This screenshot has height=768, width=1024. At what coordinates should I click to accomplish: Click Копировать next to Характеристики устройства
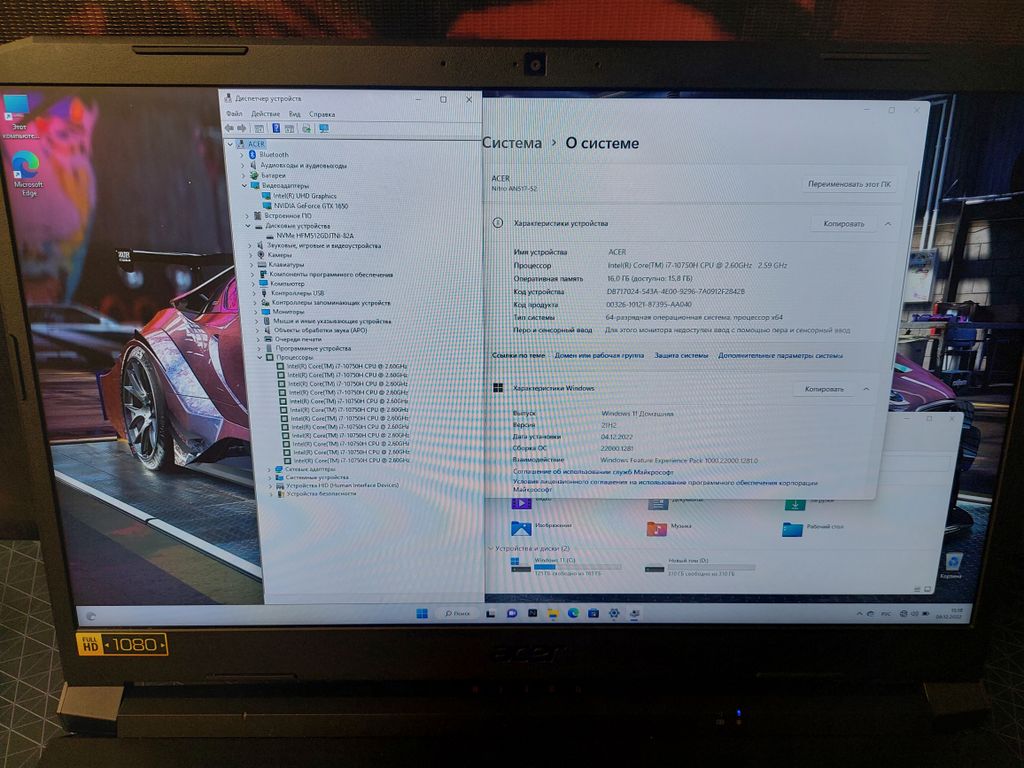pyautogui.click(x=843, y=224)
